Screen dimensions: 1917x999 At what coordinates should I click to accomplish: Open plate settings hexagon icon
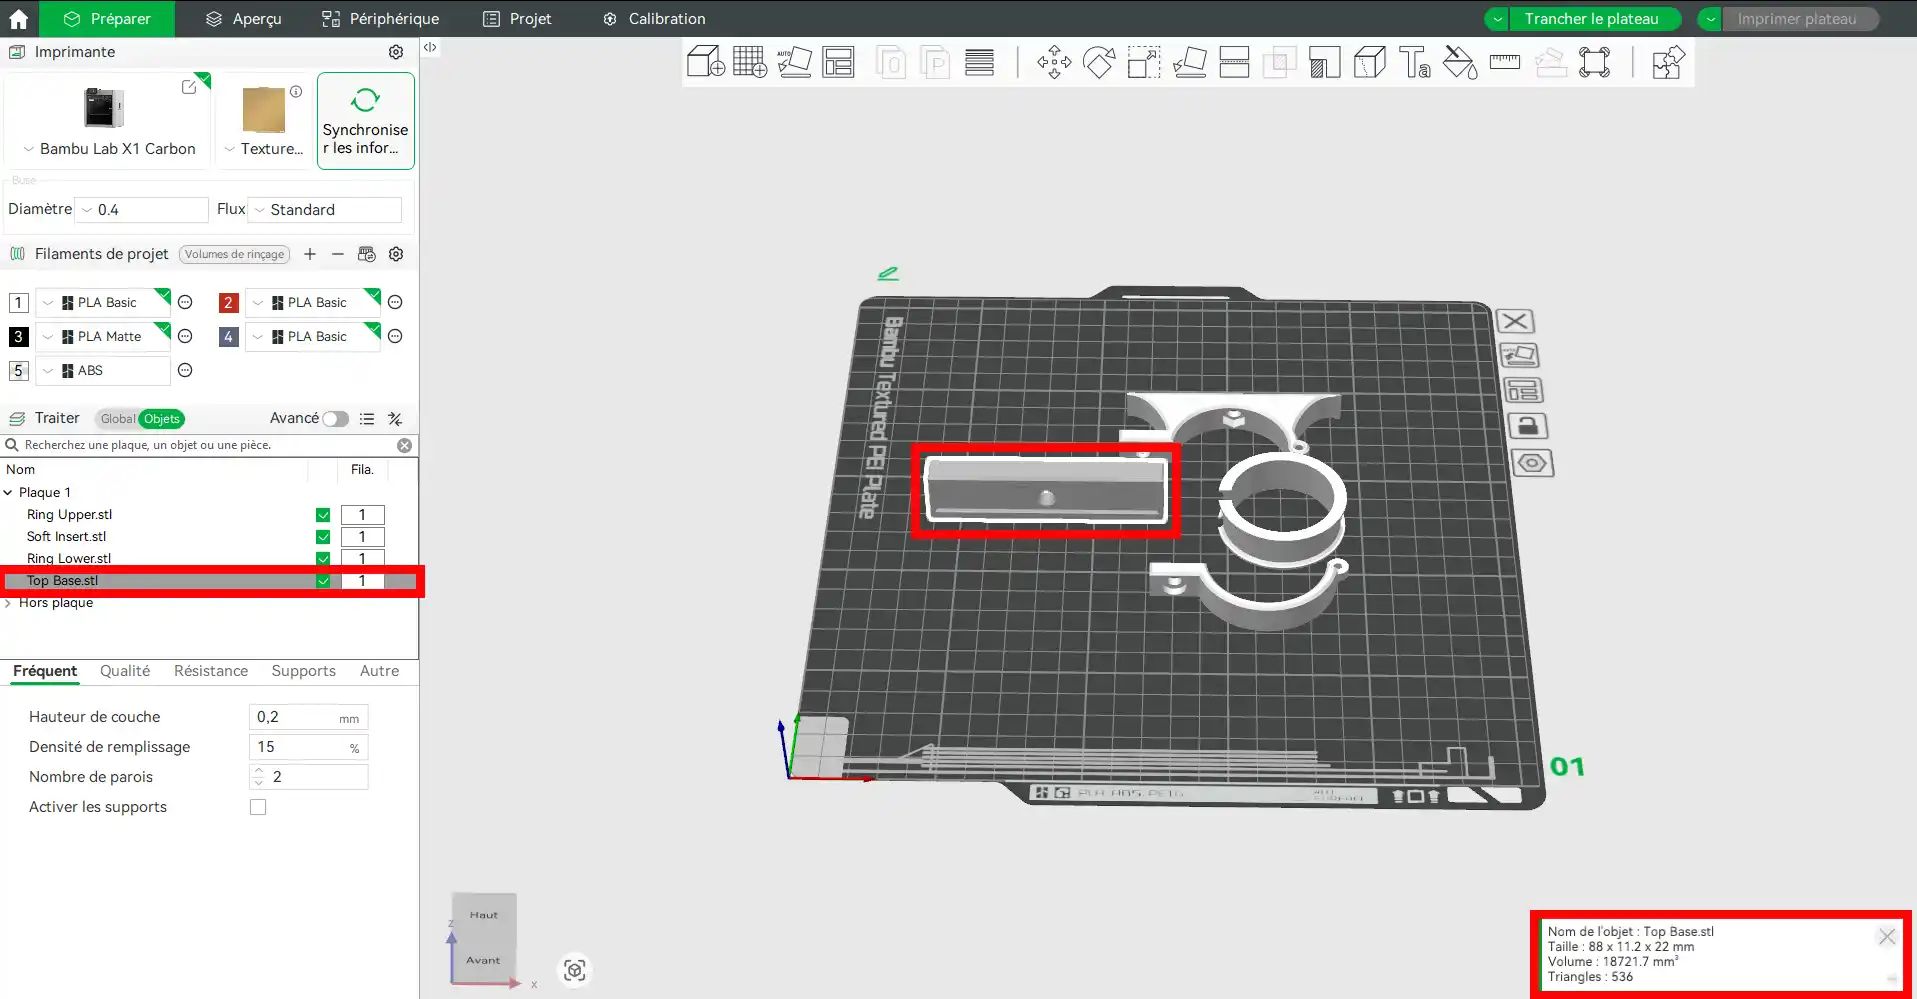(1533, 463)
